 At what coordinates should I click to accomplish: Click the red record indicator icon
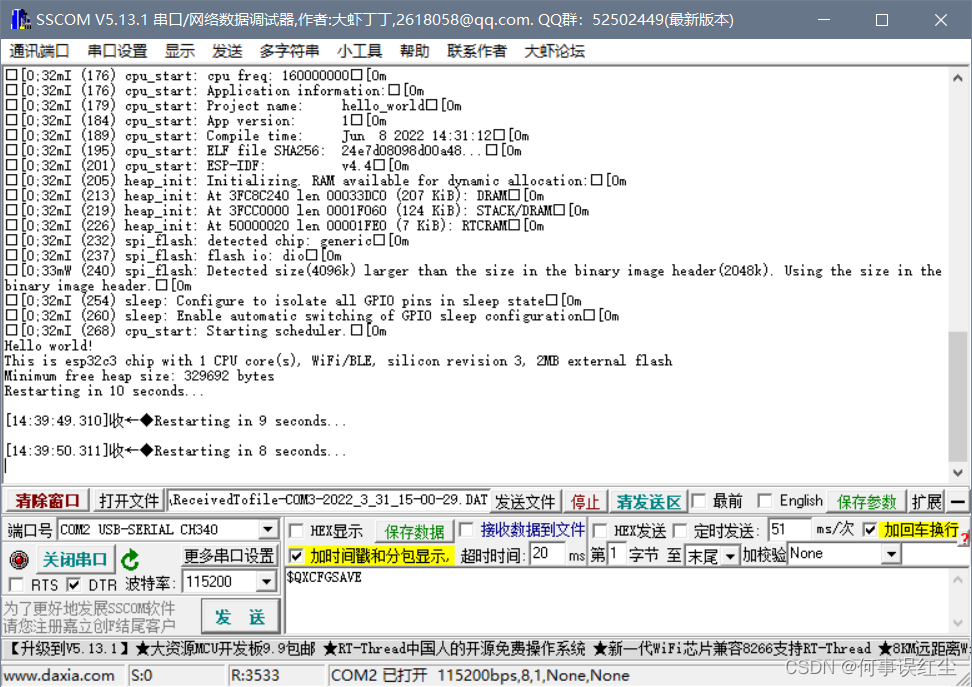point(19,560)
